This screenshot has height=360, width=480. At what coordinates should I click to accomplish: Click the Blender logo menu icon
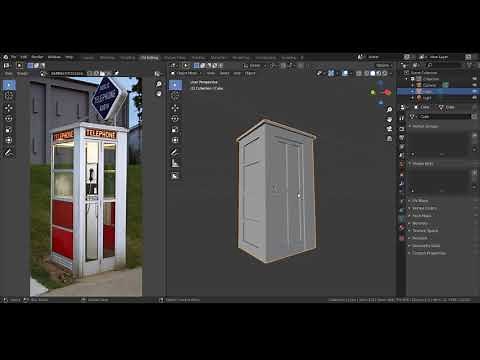pos(5,57)
